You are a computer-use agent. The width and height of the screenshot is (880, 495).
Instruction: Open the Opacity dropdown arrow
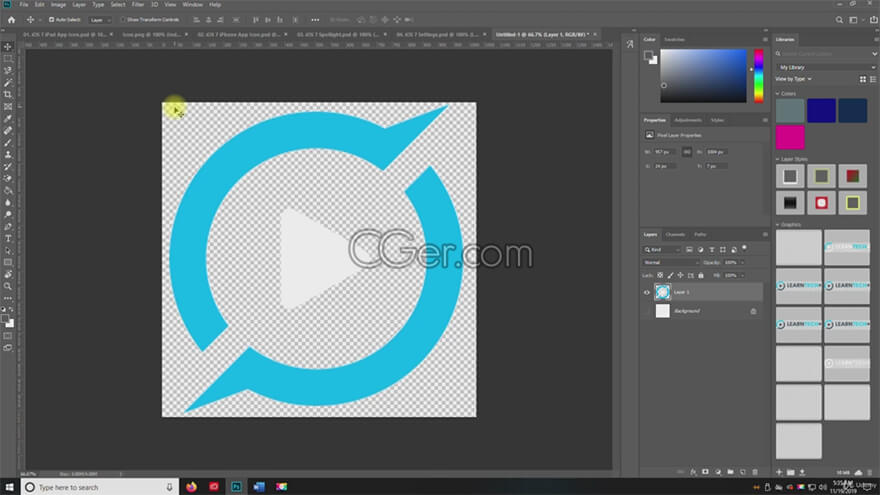click(x=742, y=263)
